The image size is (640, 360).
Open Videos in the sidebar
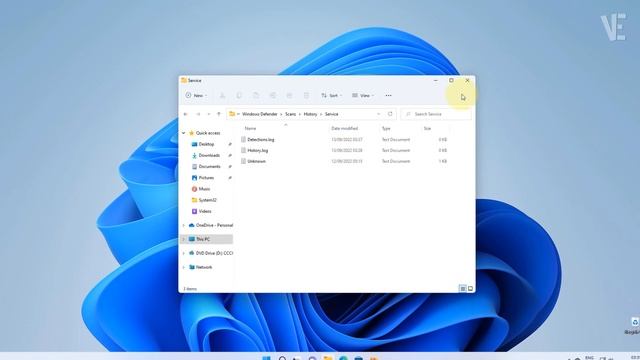(205, 211)
